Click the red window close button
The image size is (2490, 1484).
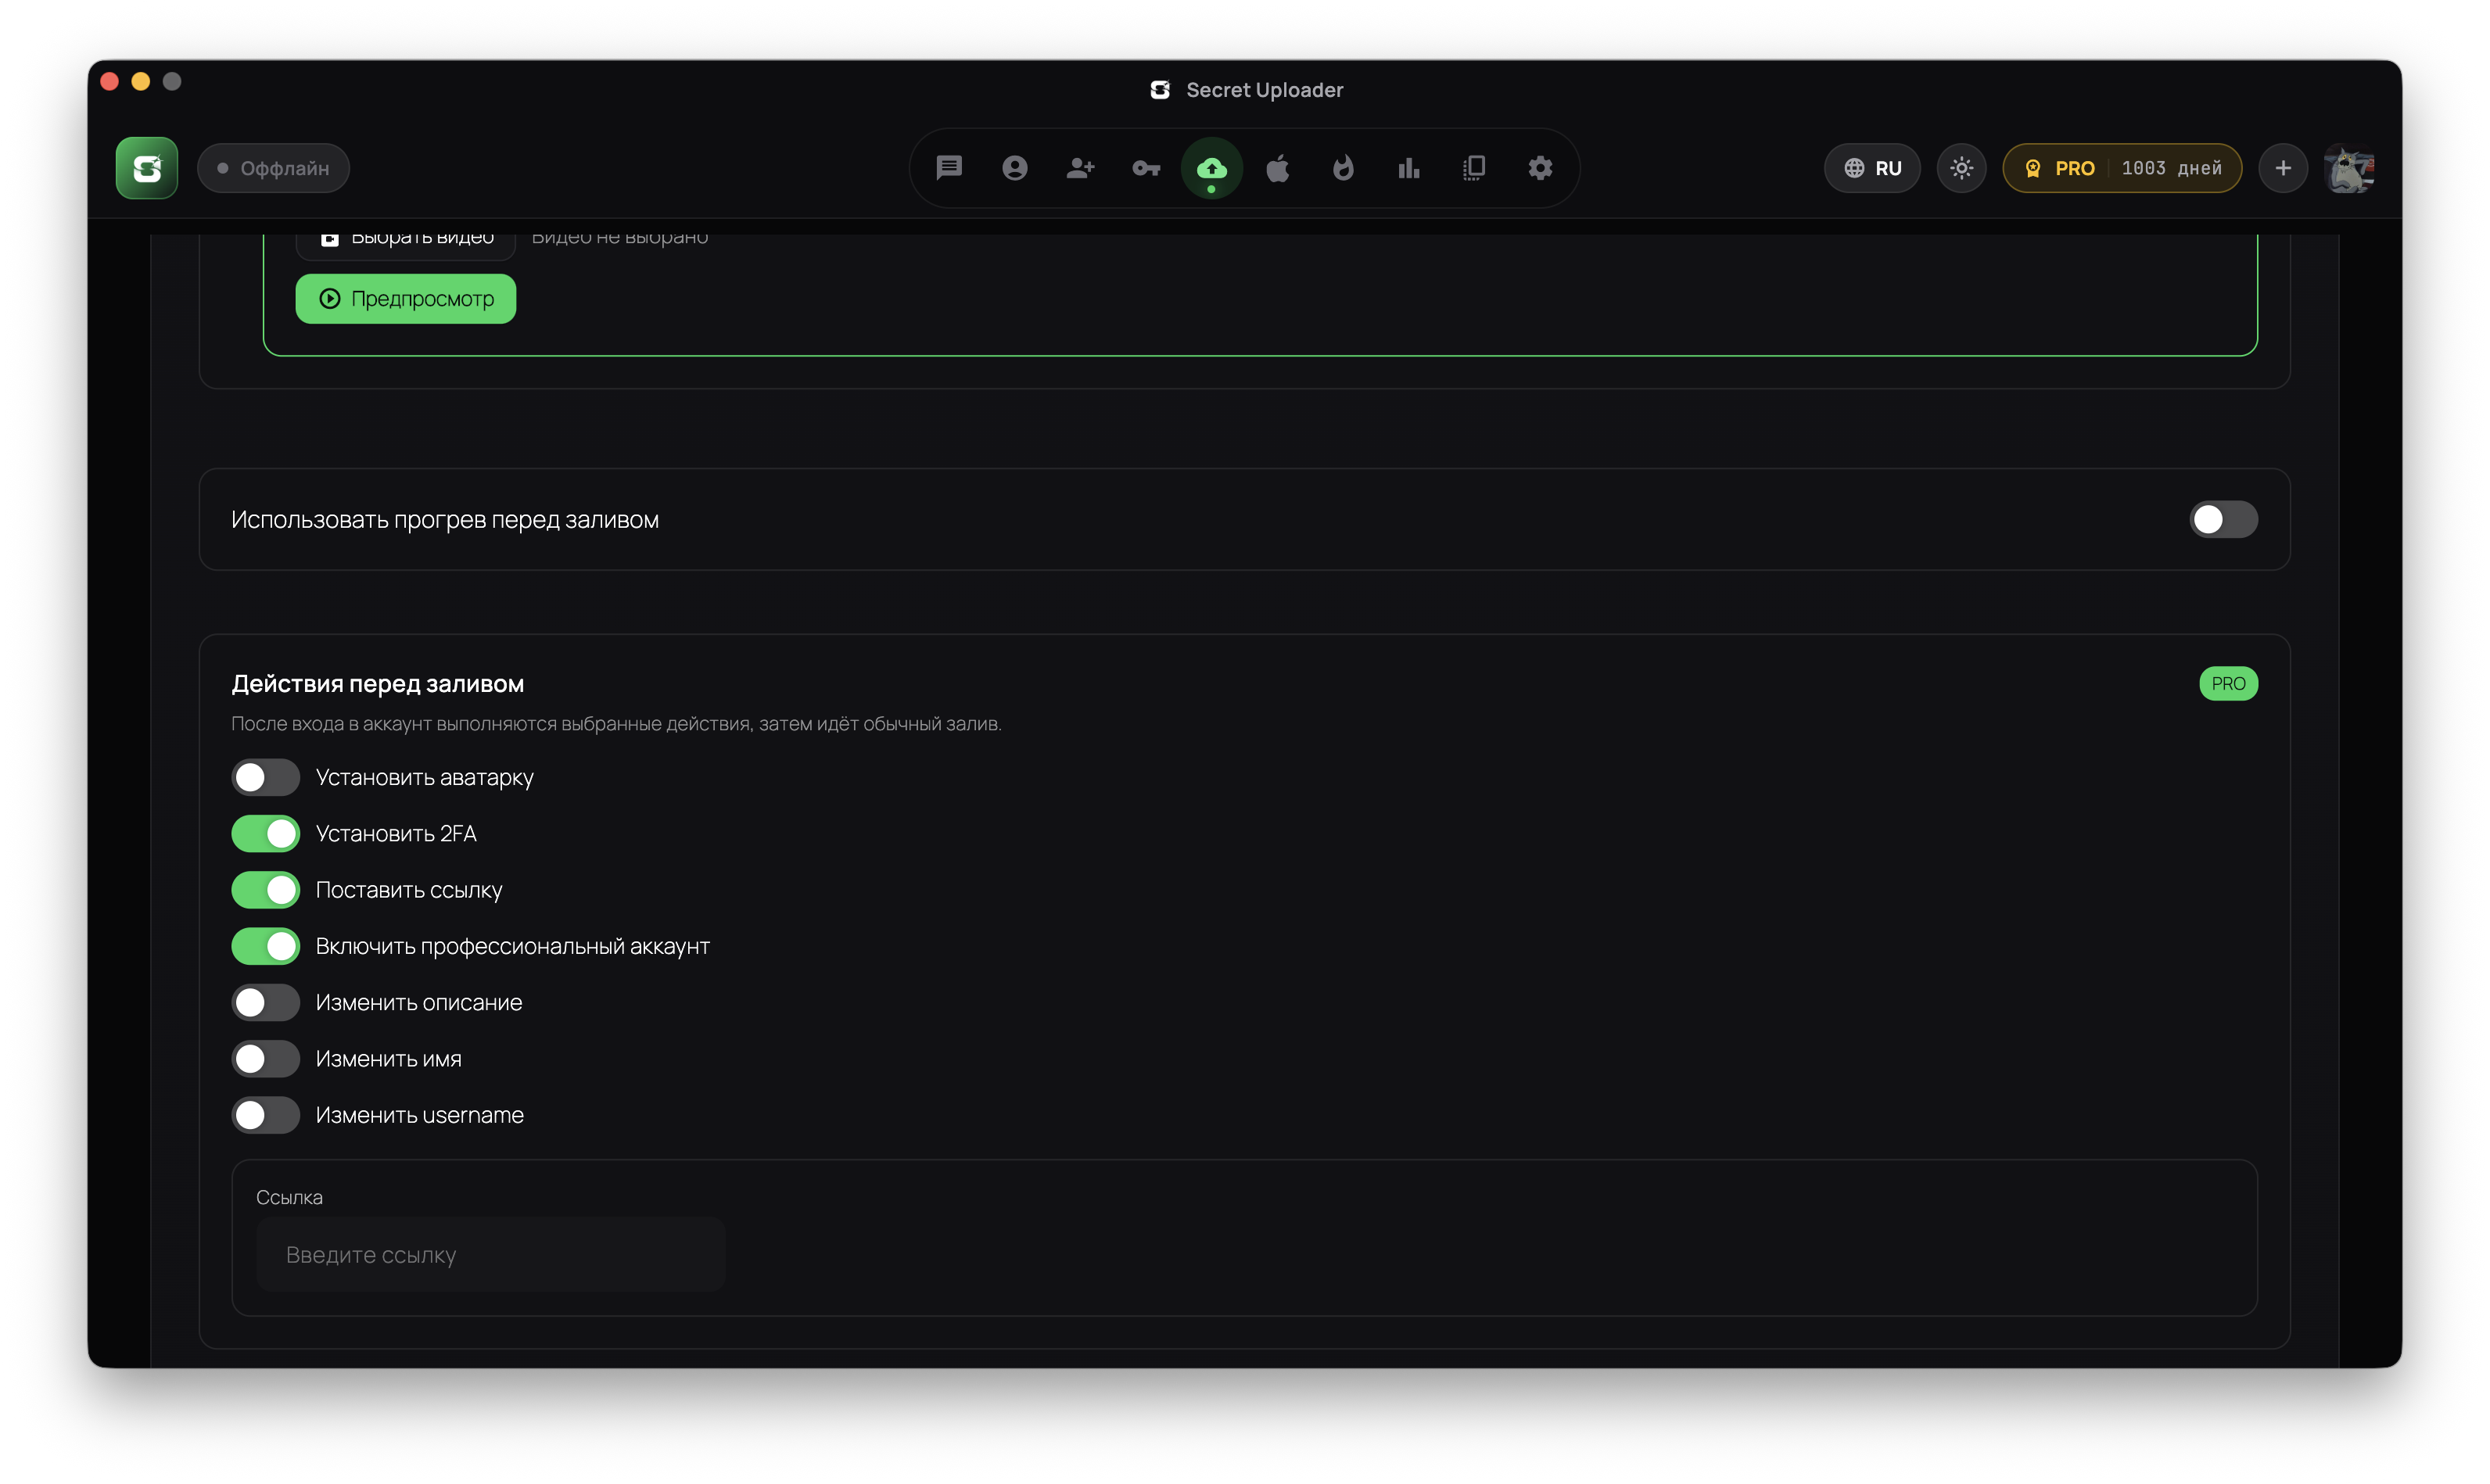[x=110, y=81]
